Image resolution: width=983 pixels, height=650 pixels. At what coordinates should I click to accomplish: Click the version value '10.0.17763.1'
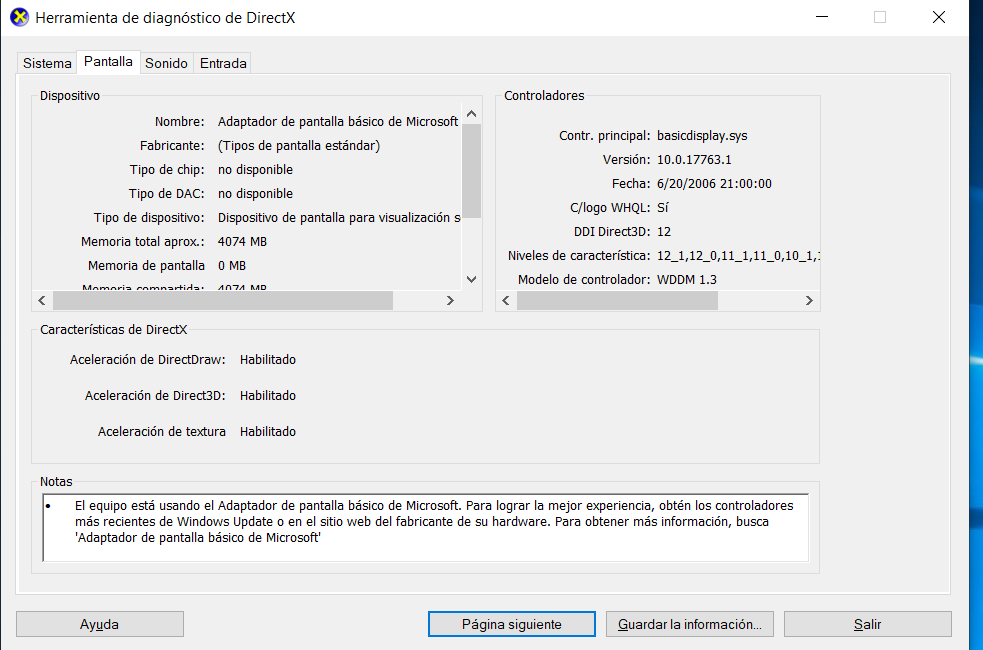pyautogui.click(x=694, y=160)
